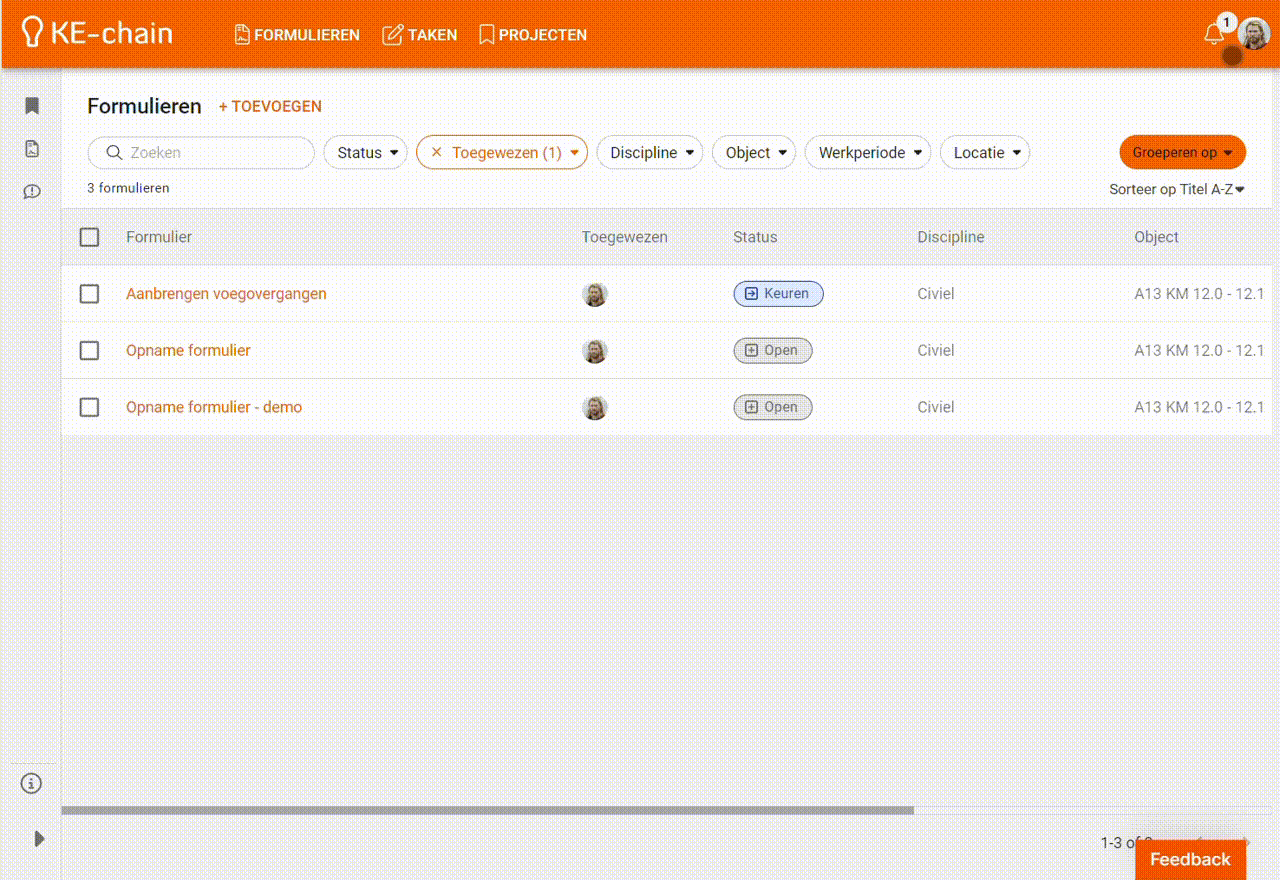Select the Opname formulier - demo checkbox
The height and width of the screenshot is (880, 1280).
90,407
